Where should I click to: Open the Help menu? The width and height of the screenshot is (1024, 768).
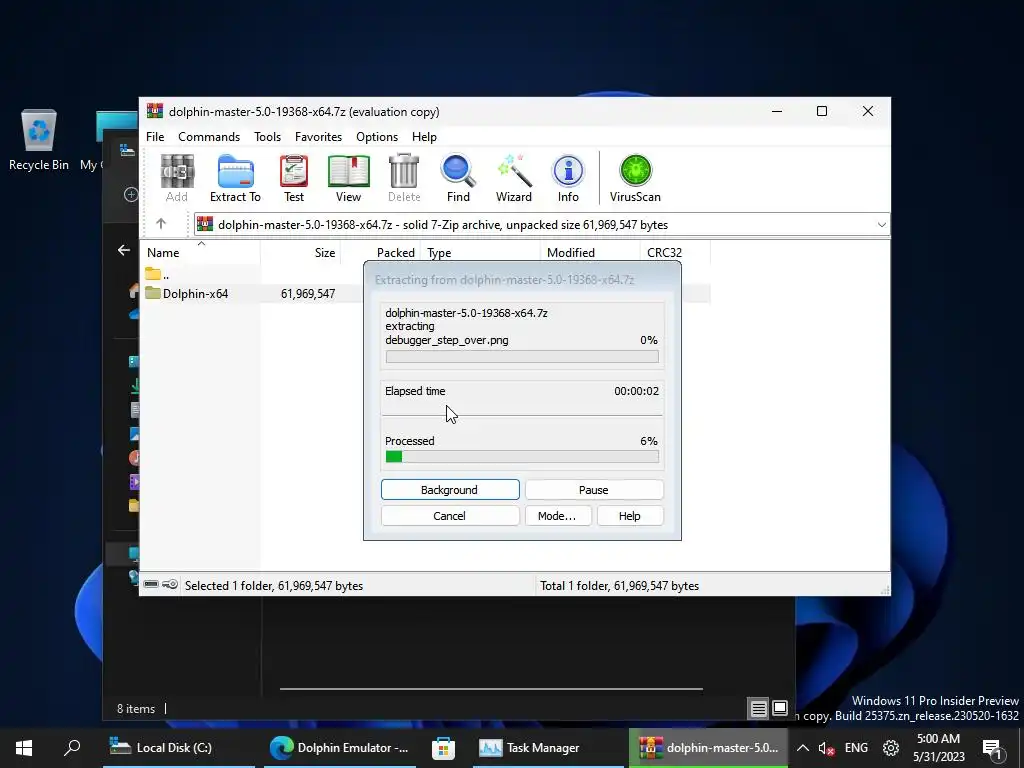(x=424, y=136)
